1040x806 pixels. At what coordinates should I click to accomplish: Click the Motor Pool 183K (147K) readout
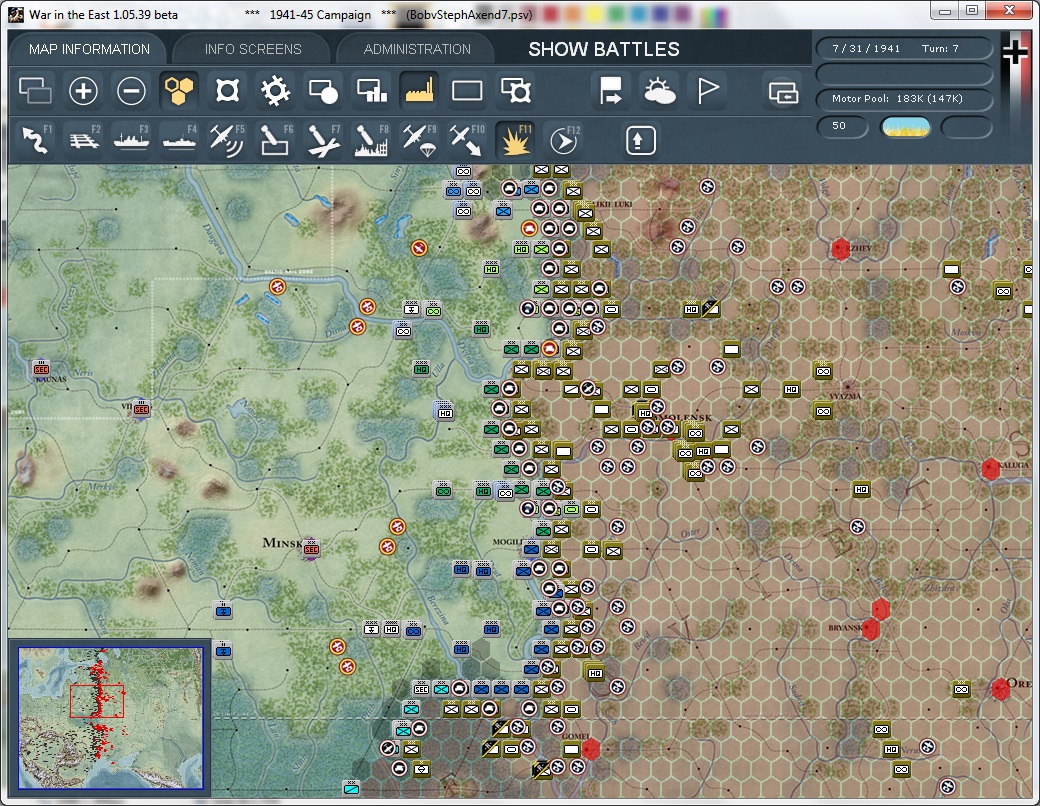(904, 99)
